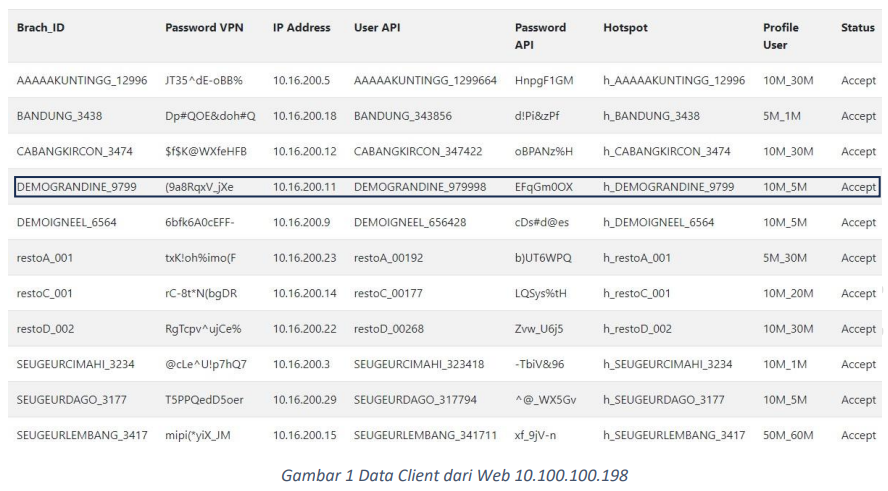This screenshot has width=888, height=491.
Task: Click the Password VPN column header
Action: pos(205,28)
